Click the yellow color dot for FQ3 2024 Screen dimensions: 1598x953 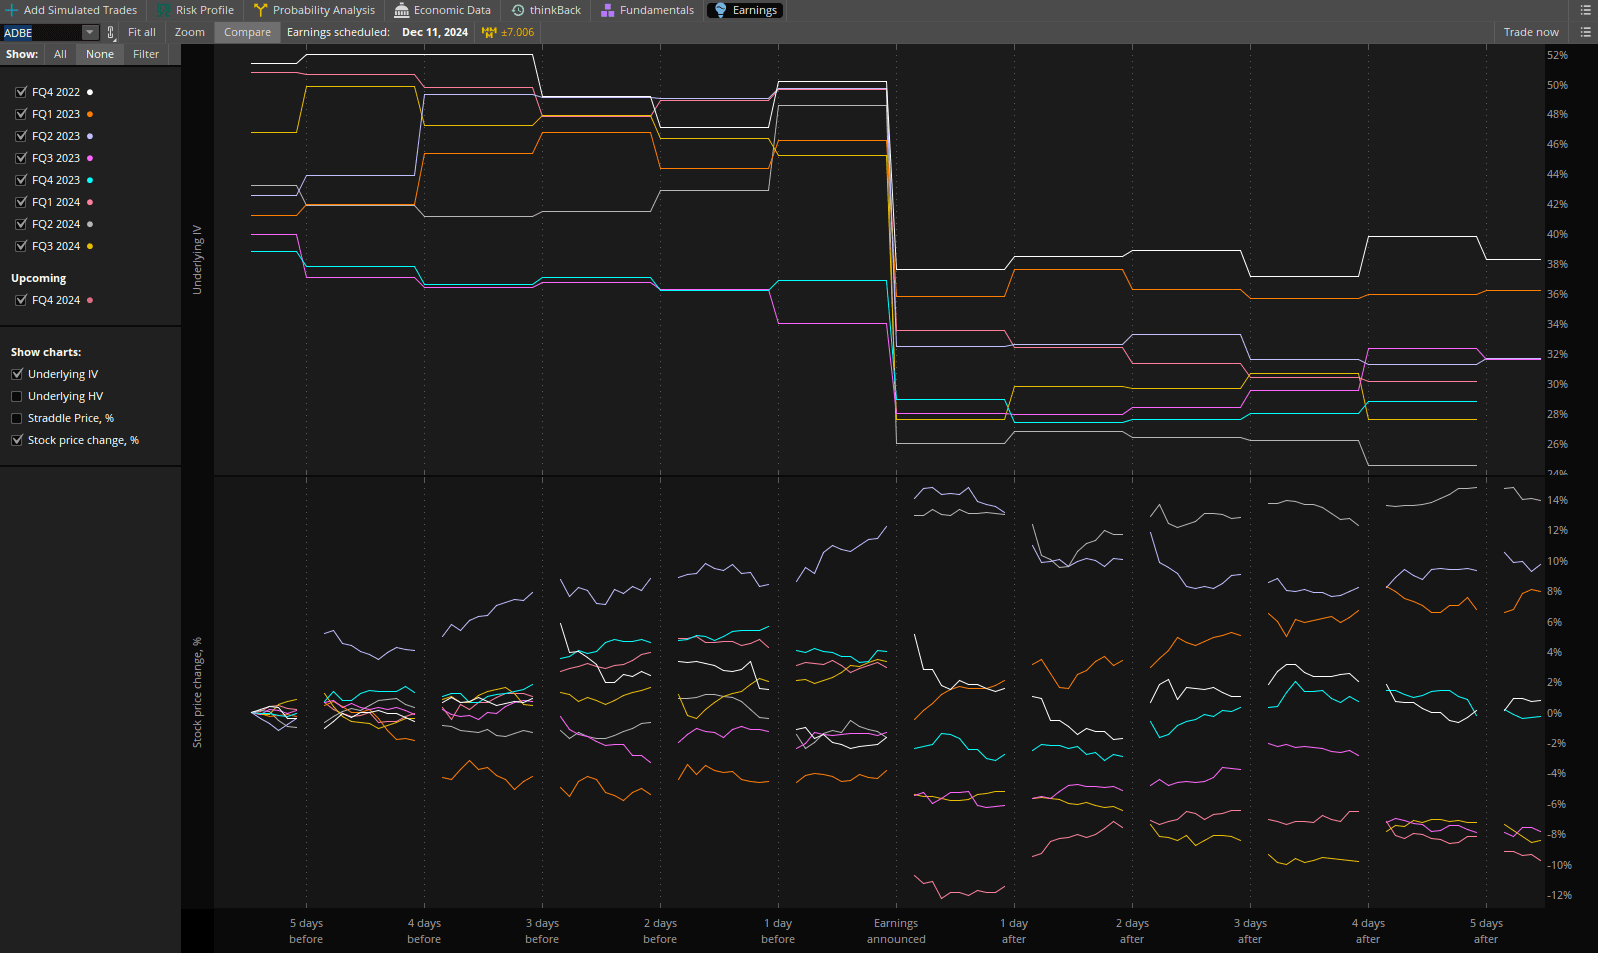[90, 246]
